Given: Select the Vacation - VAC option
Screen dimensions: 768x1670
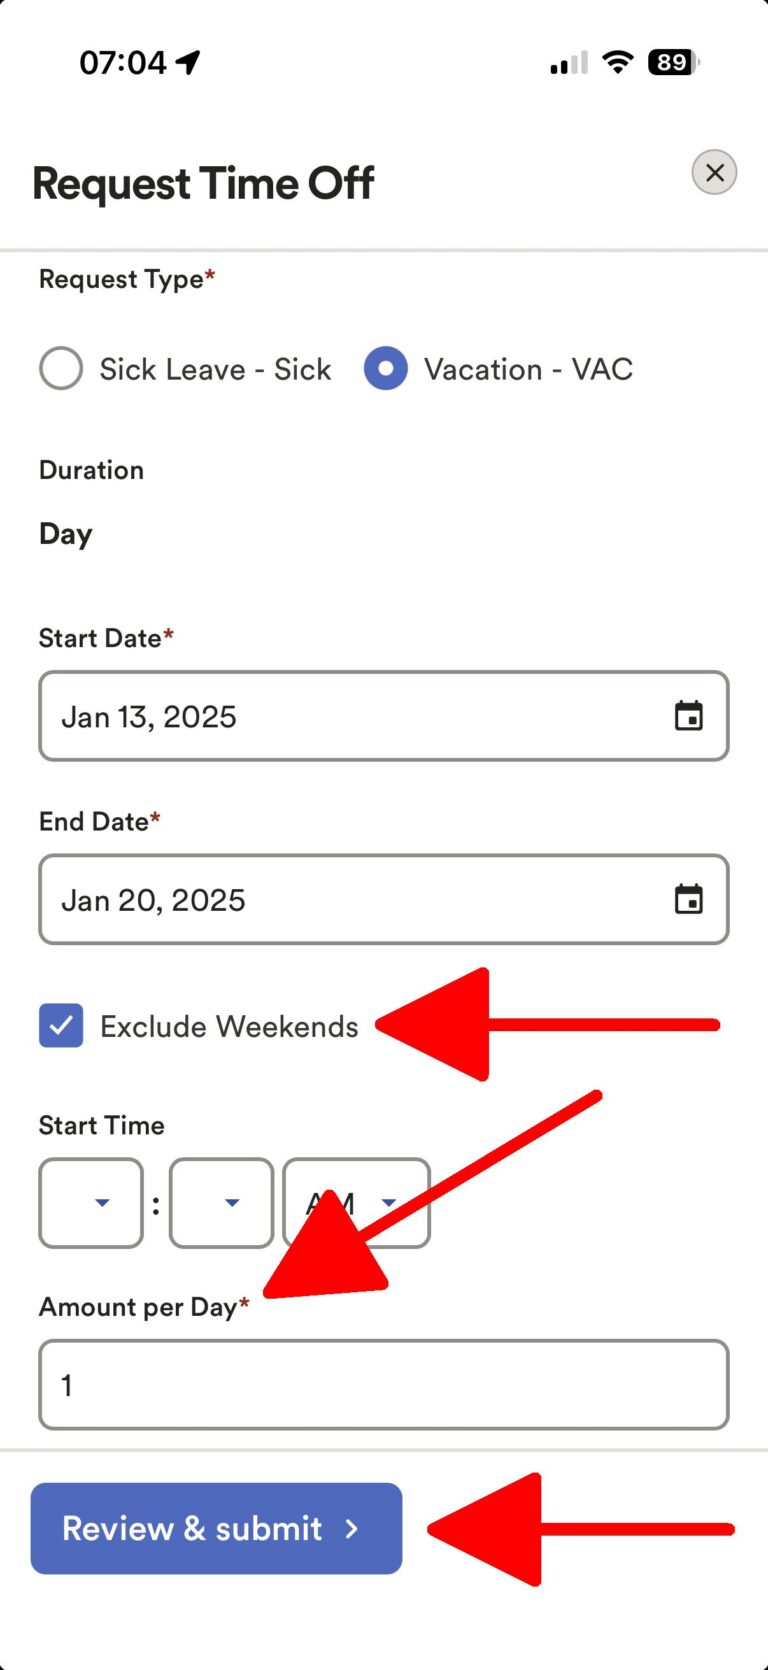Looking at the screenshot, I should [386, 368].
